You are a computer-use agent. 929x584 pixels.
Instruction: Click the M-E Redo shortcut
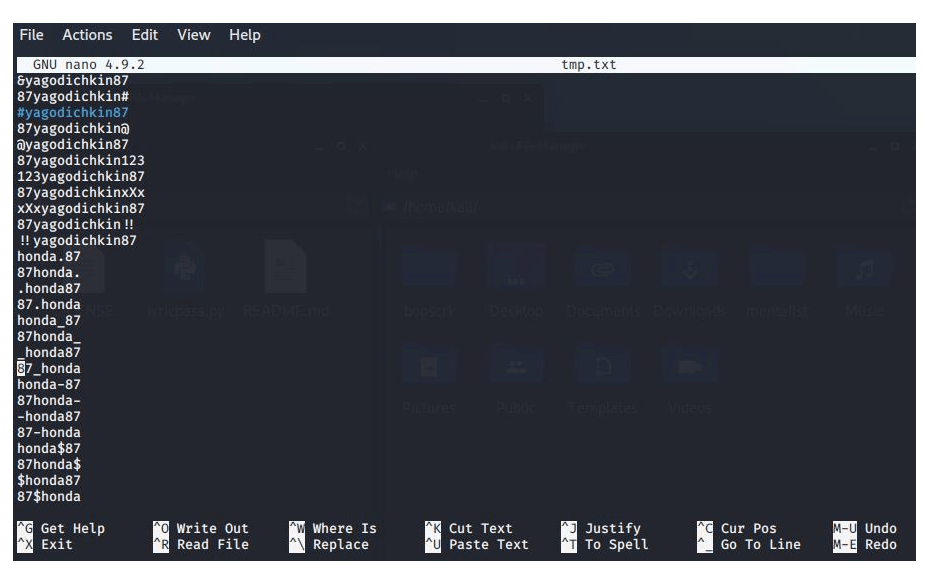click(x=865, y=544)
